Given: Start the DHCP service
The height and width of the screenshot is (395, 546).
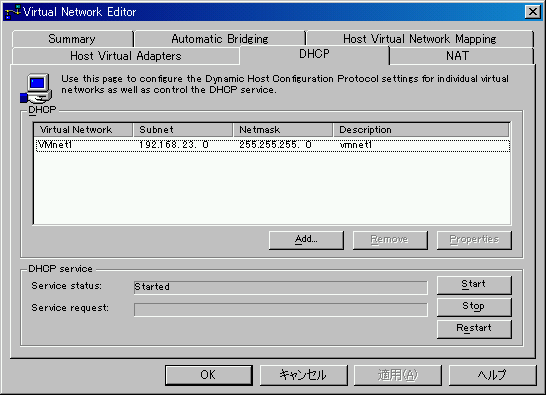Looking at the screenshot, I should [474, 285].
